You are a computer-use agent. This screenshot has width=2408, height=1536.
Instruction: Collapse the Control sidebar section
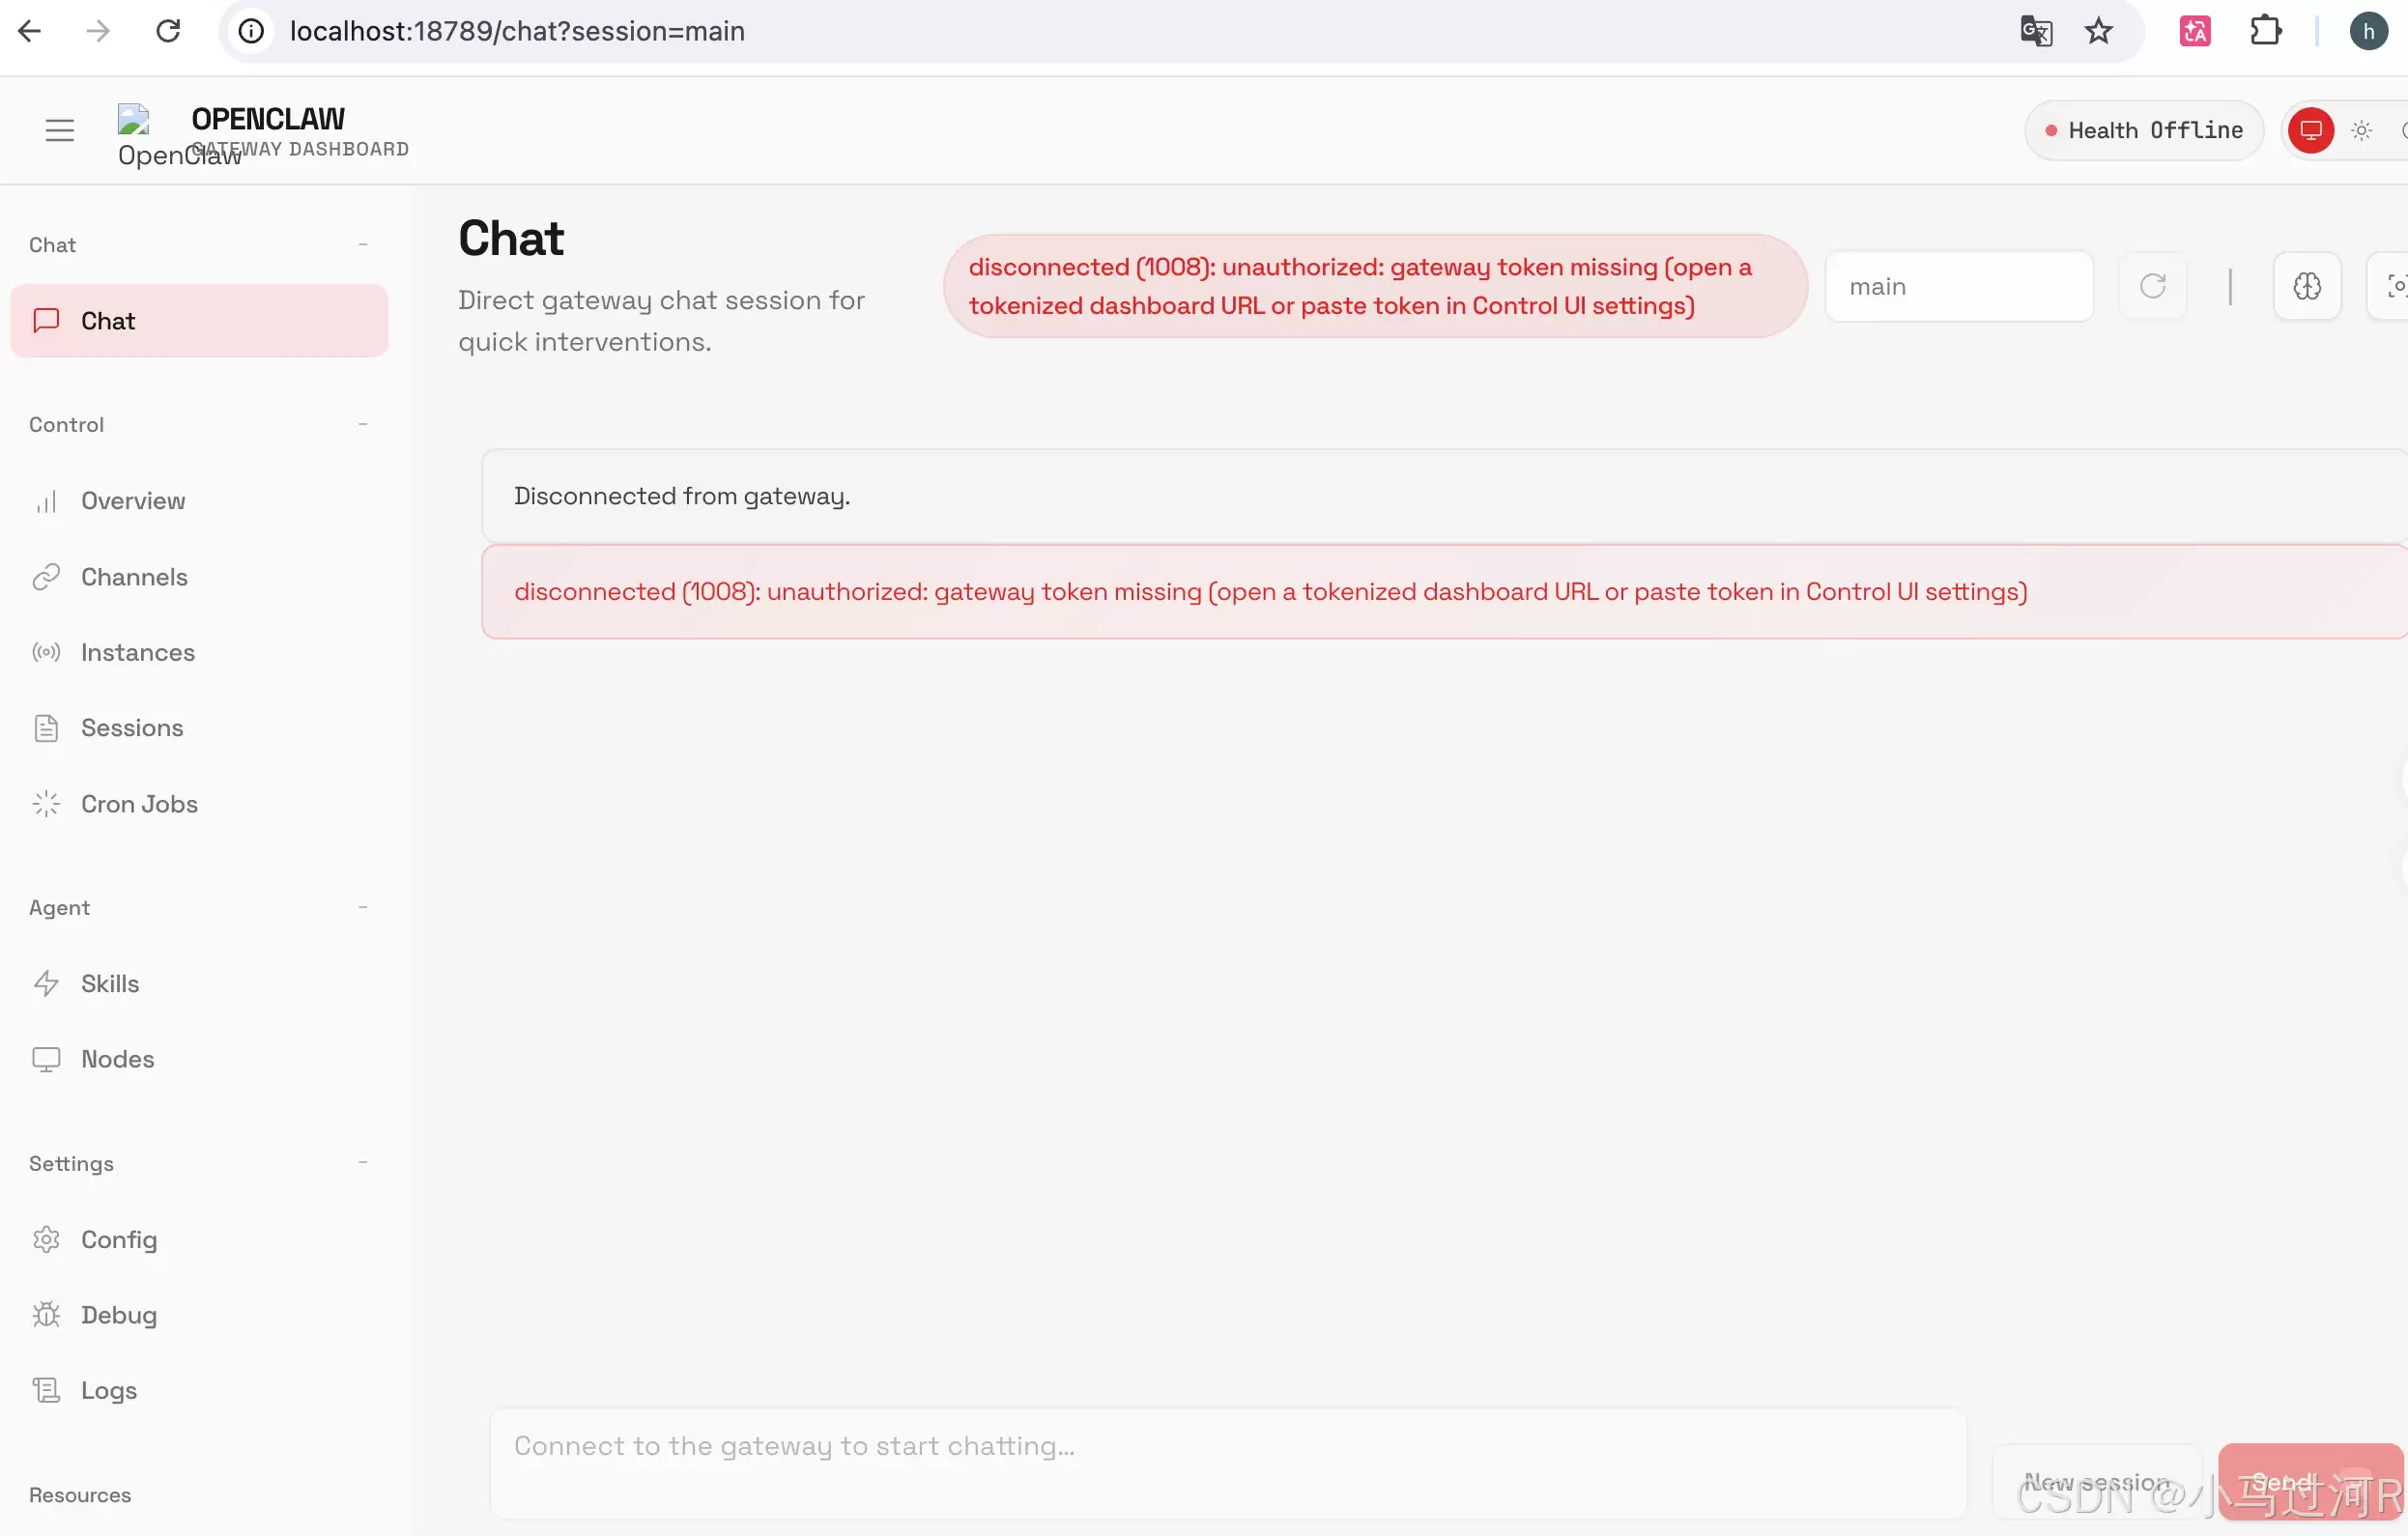tap(363, 424)
